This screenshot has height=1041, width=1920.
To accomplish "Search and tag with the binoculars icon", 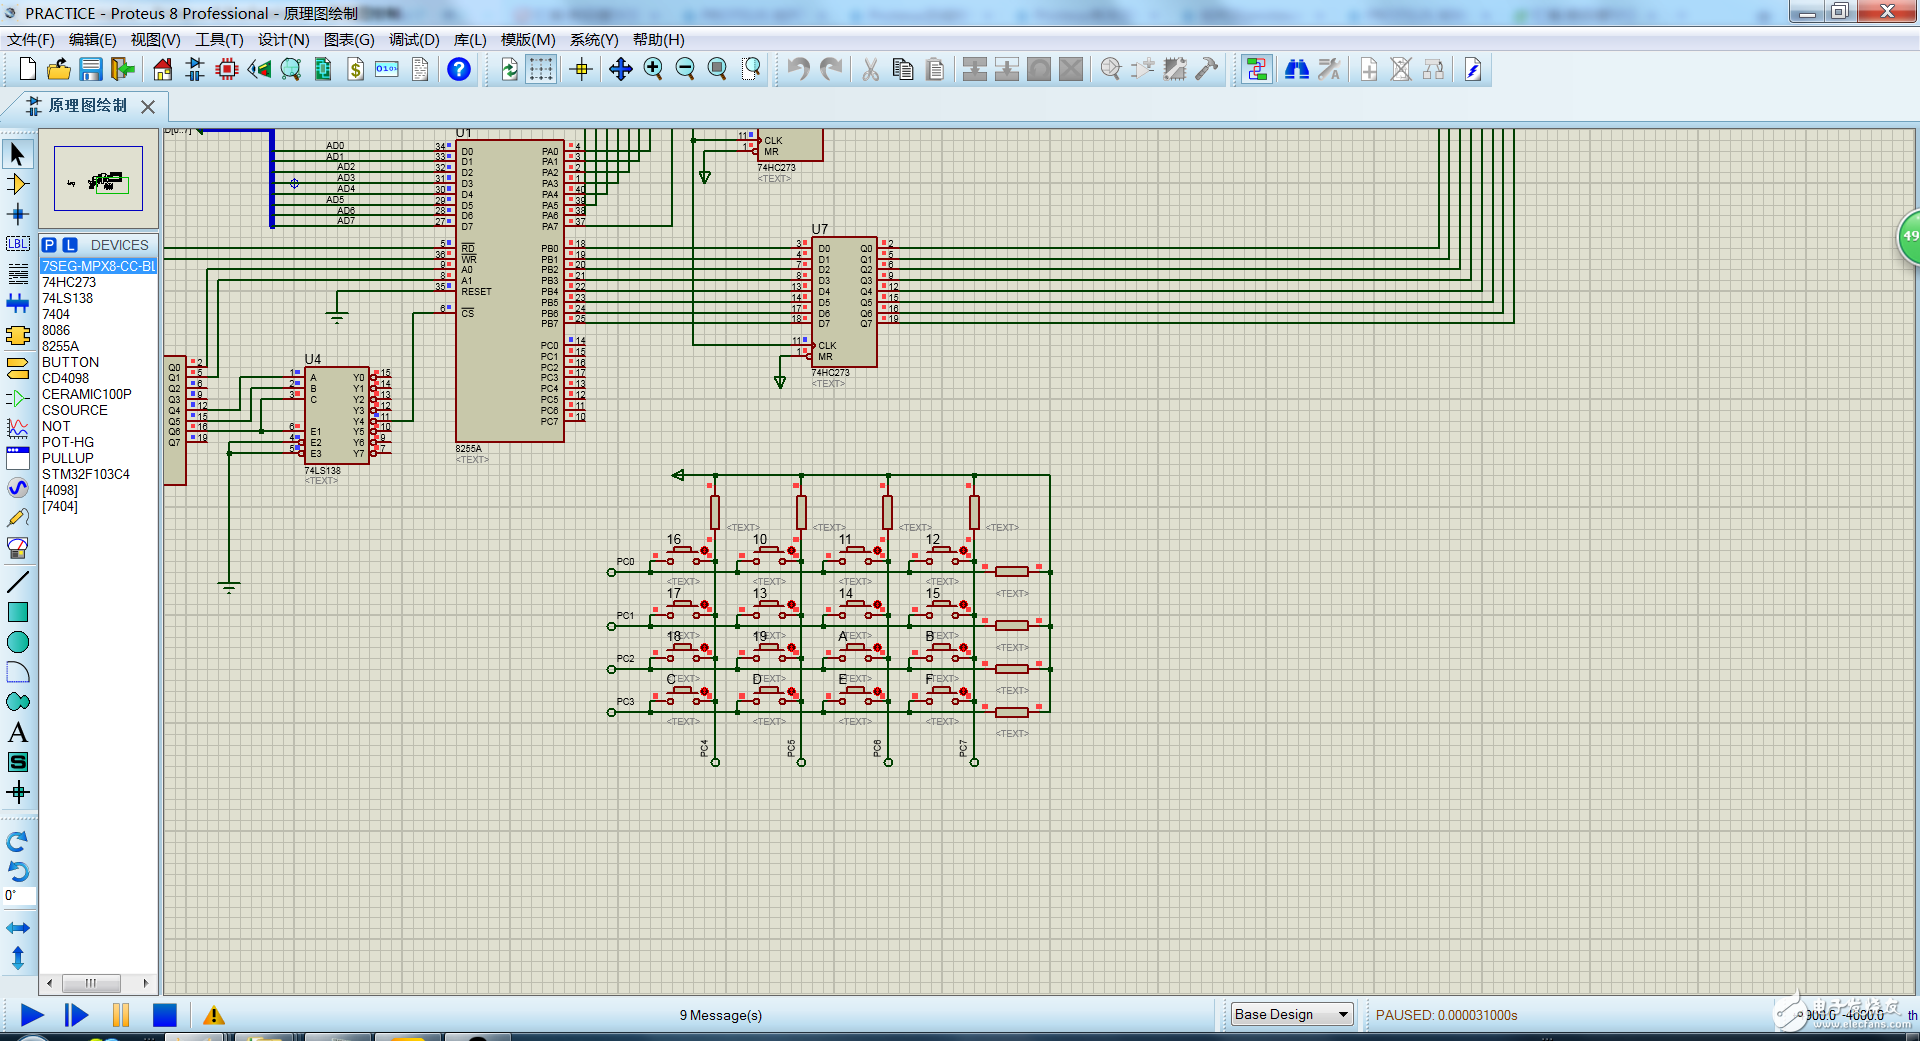I will click(x=1297, y=69).
